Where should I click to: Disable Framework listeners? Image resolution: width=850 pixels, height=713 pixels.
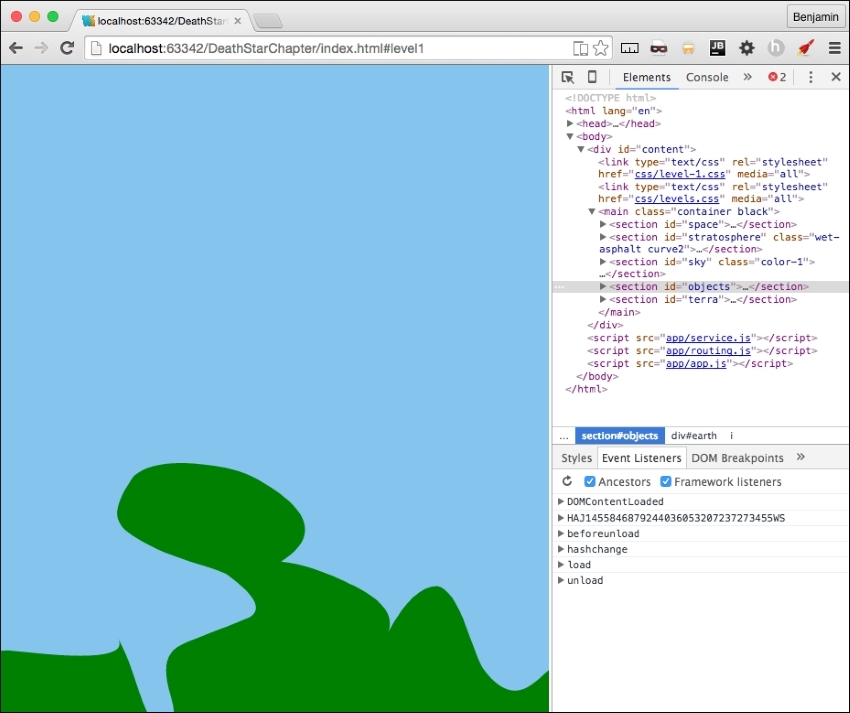665,481
